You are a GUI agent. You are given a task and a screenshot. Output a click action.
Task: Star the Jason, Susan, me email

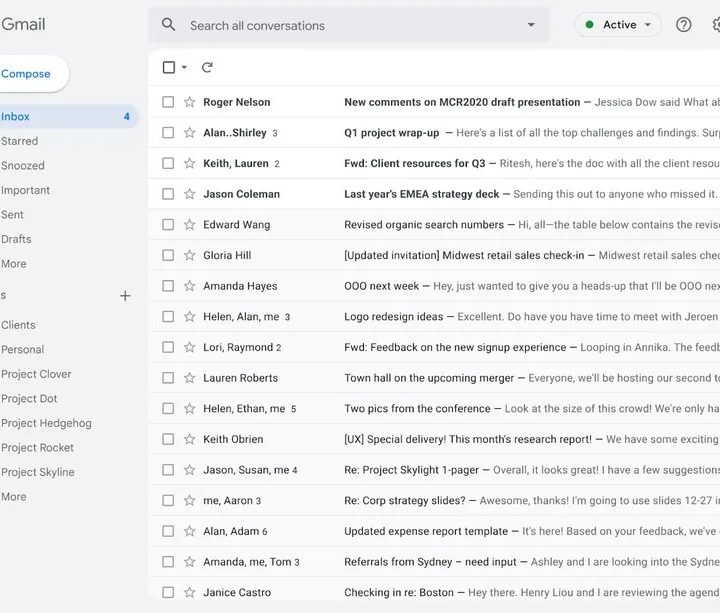pos(190,470)
